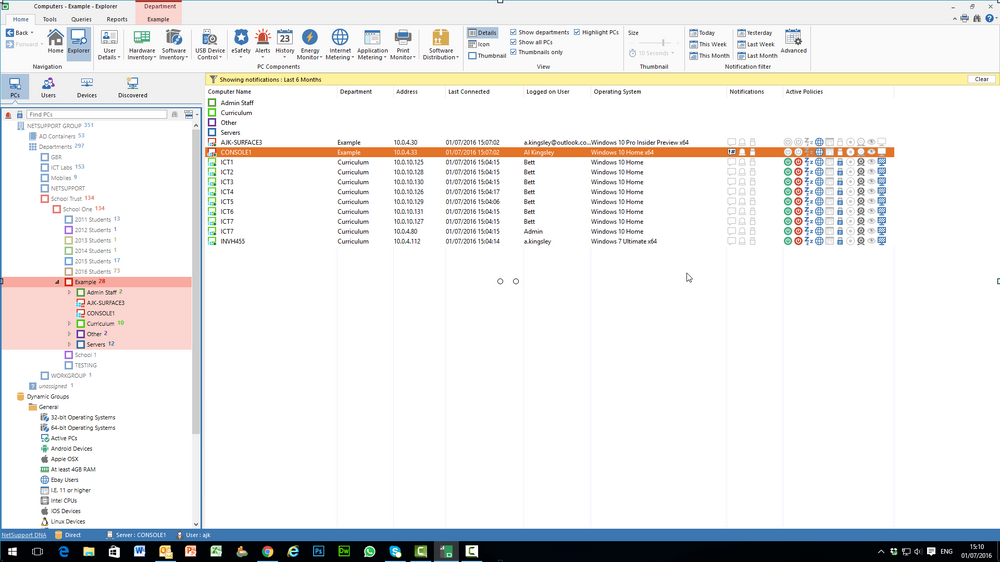Open Application Metering

click(372, 45)
